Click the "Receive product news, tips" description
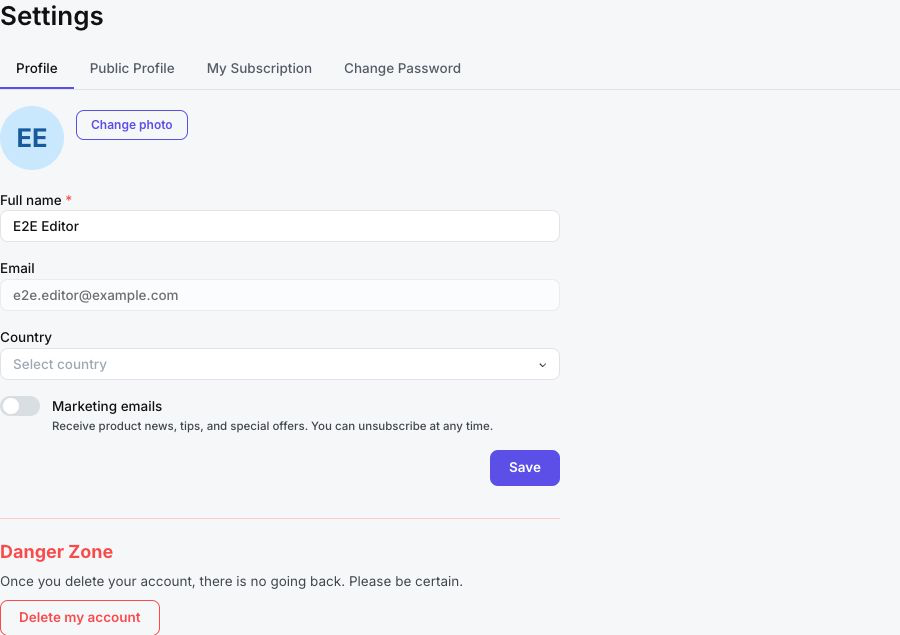Viewport: 900px width, 635px height. click(272, 426)
